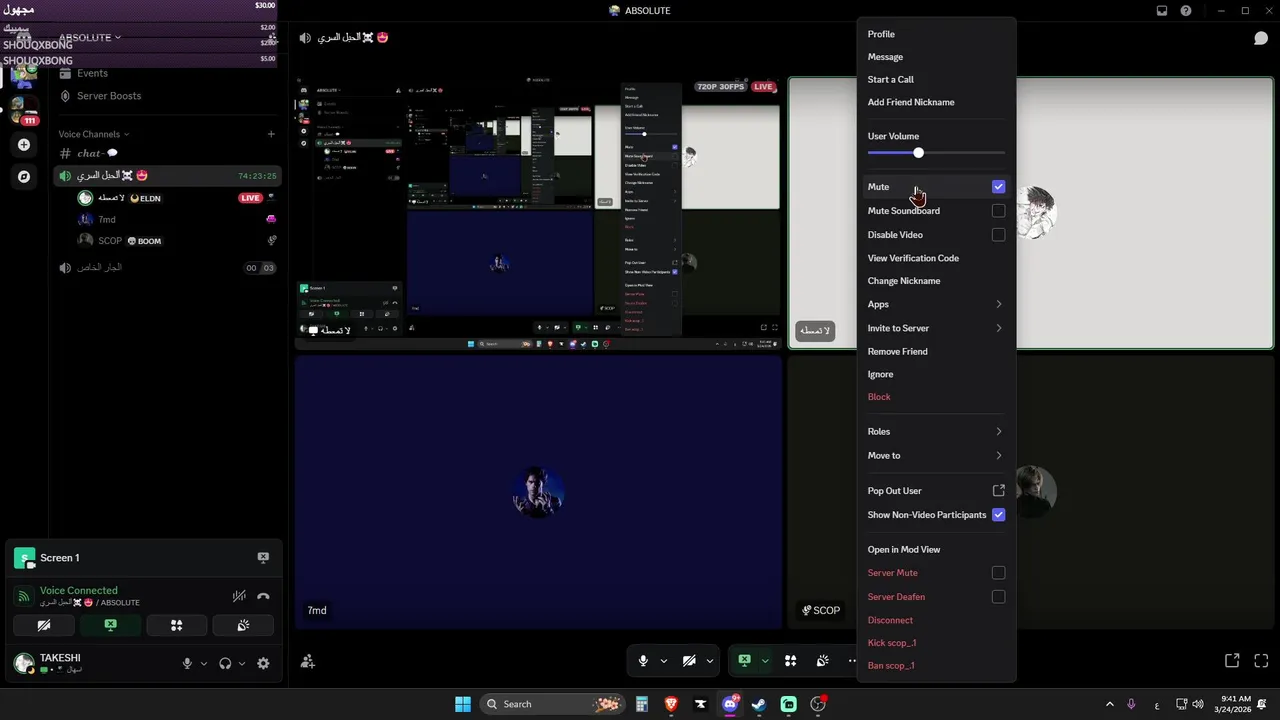
Task: Open microphone input options arrow in user panel
Action: tap(204, 663)
